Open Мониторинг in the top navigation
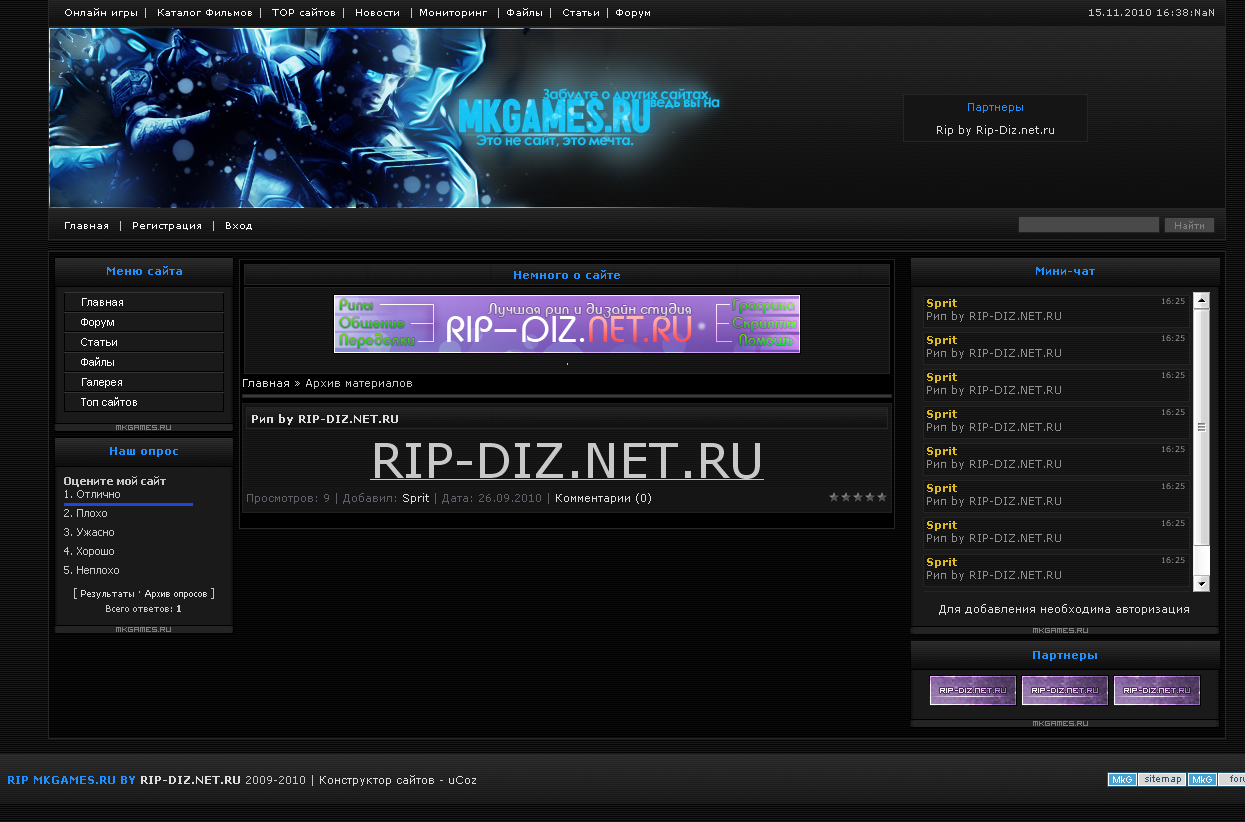The height and width of the screenshot is (822, 1245). (x=454, y=13)
